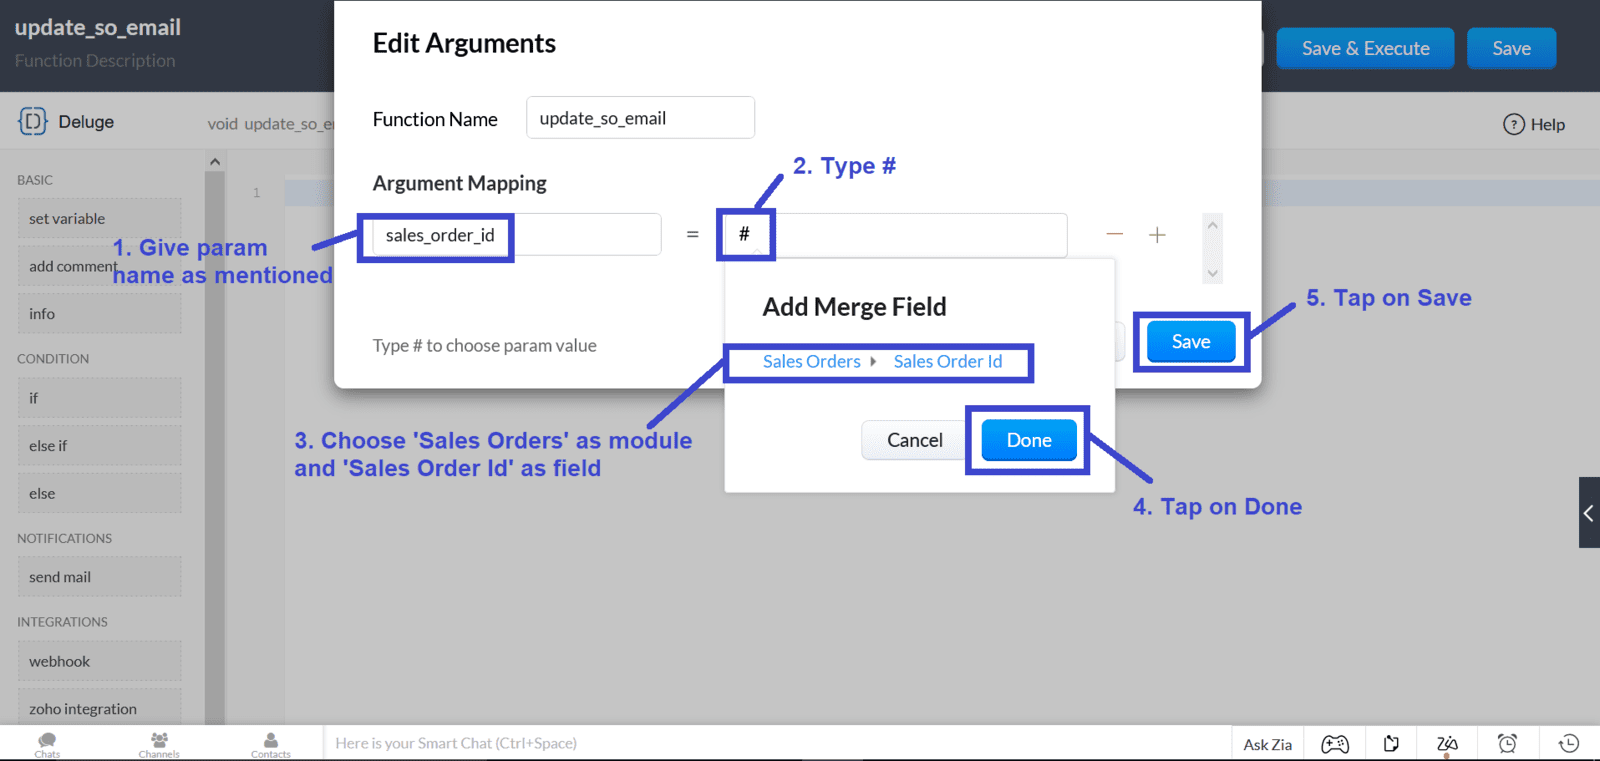Select the Sales Orders module link
The image size is (1600, 761).
[x=811, y=361]
